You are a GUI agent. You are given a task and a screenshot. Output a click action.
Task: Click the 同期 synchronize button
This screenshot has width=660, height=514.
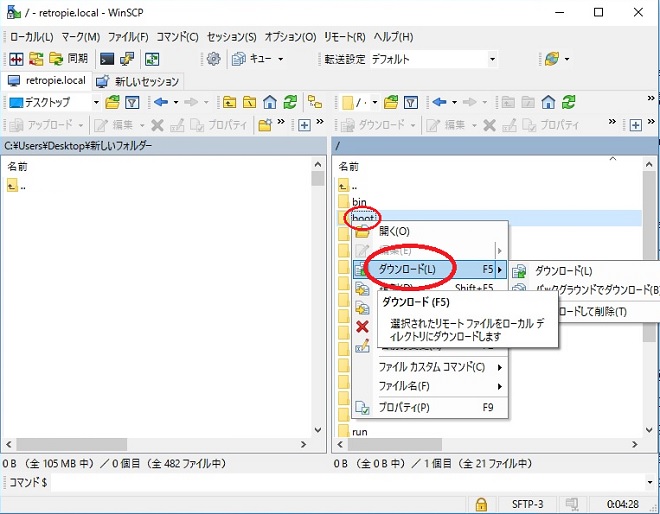[68, 59]
